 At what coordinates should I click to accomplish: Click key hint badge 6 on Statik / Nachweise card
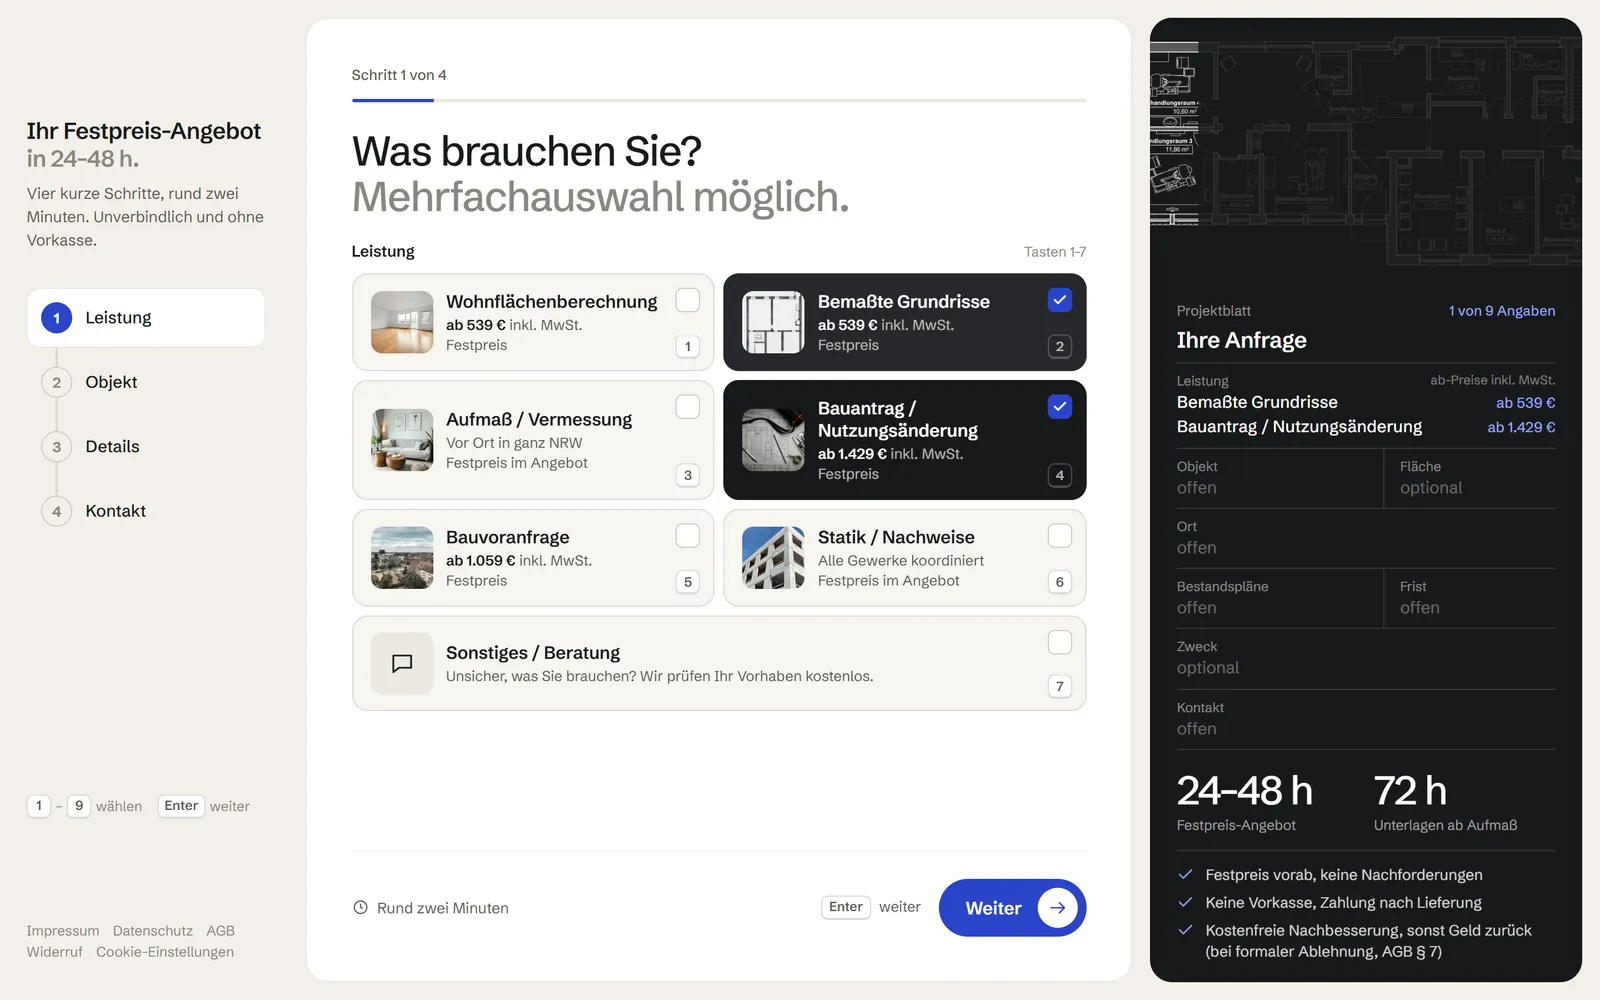coord(1060,582)
